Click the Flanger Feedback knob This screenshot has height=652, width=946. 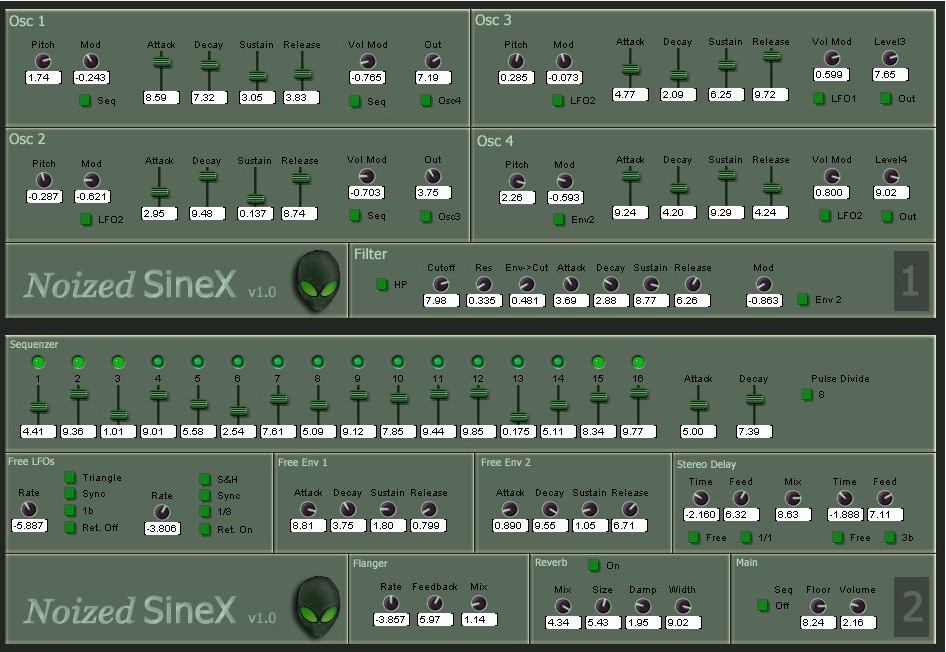point(434,603)
